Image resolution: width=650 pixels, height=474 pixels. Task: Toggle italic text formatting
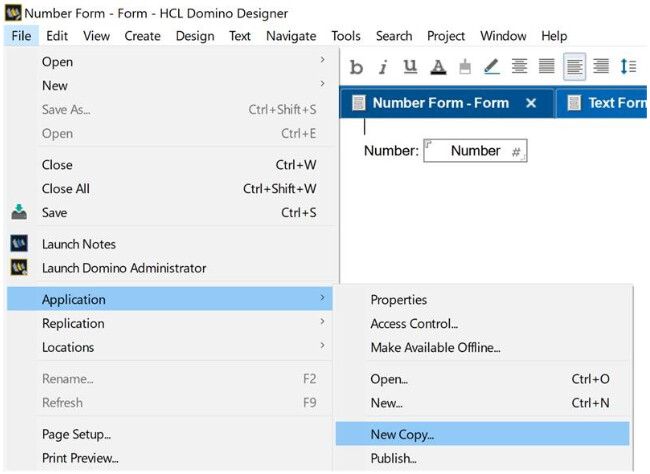[383, 67]
